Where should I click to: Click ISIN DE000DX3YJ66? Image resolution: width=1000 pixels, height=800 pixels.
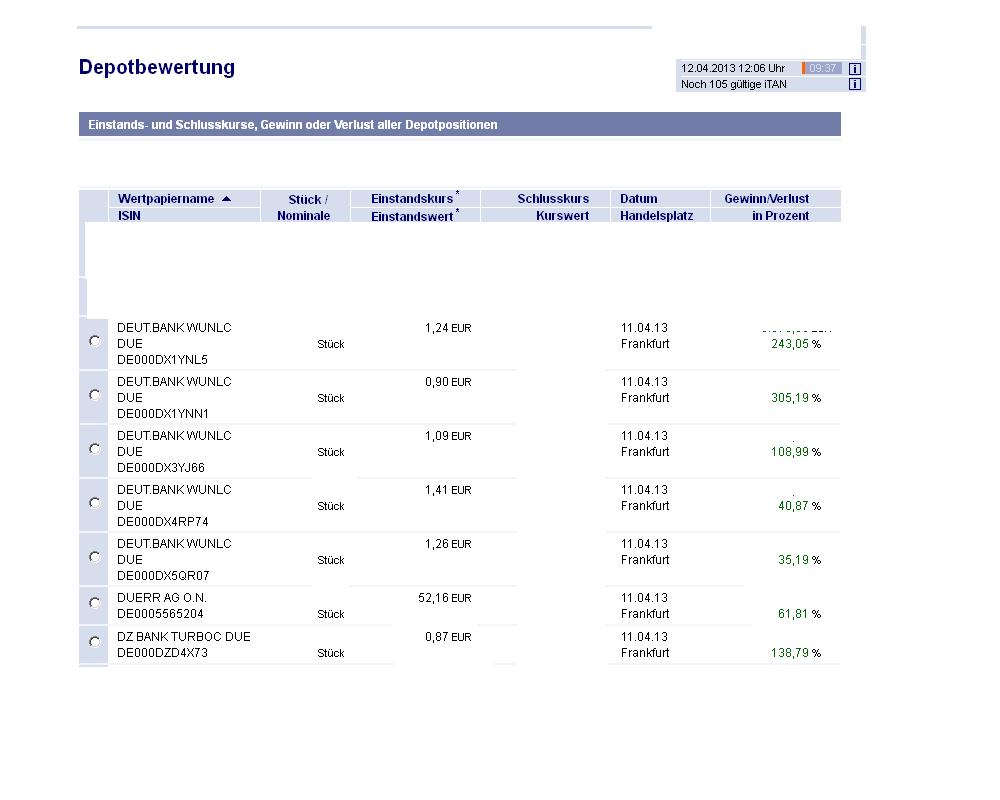[161, 468]
